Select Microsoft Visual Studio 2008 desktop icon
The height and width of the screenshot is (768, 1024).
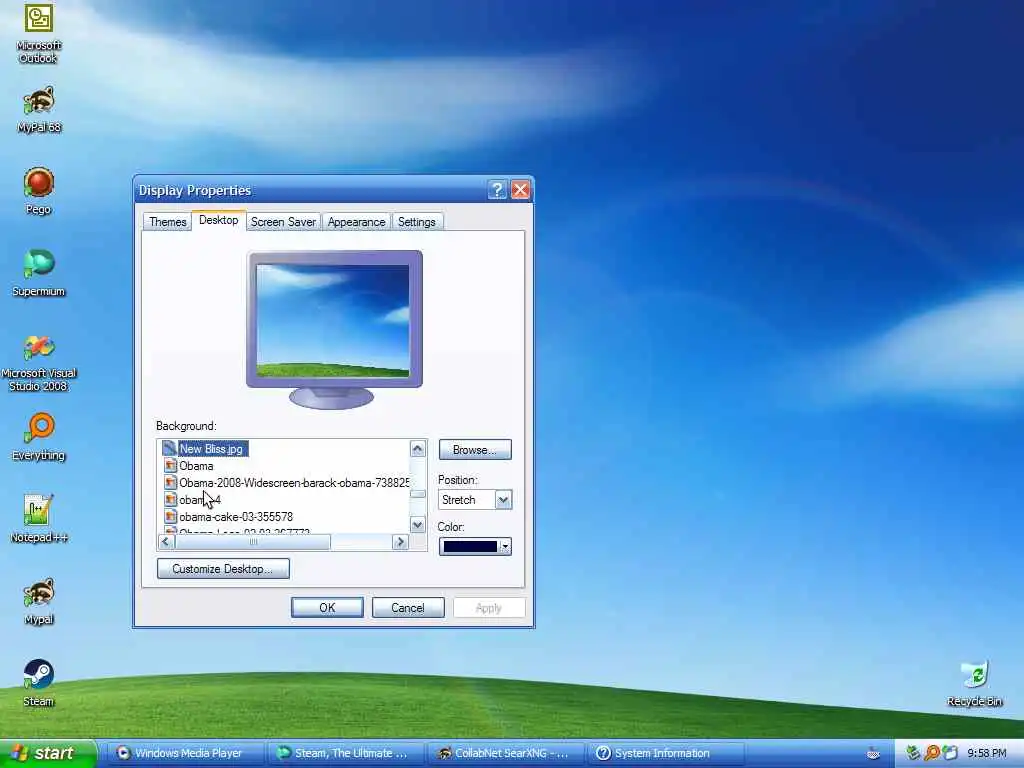pos(39,363)
